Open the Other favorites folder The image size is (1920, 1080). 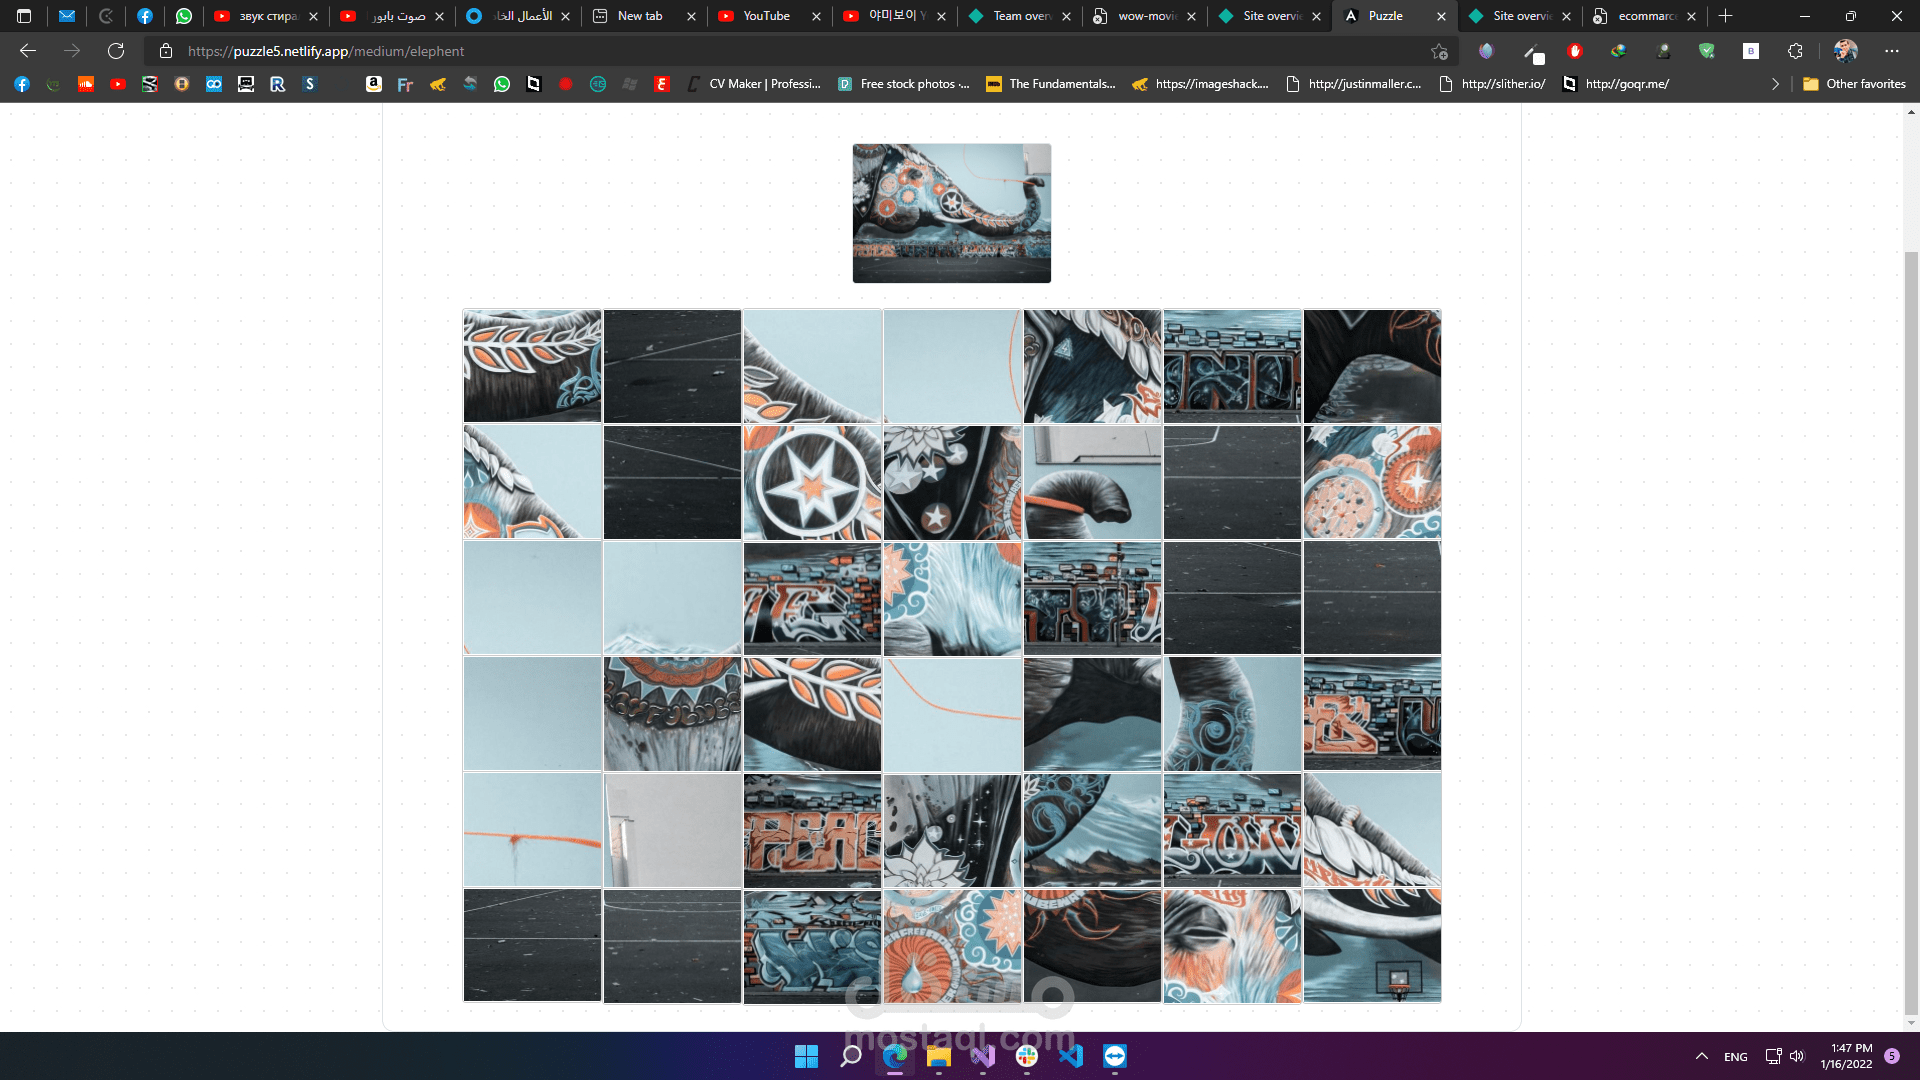click(x=1854, y=84)
